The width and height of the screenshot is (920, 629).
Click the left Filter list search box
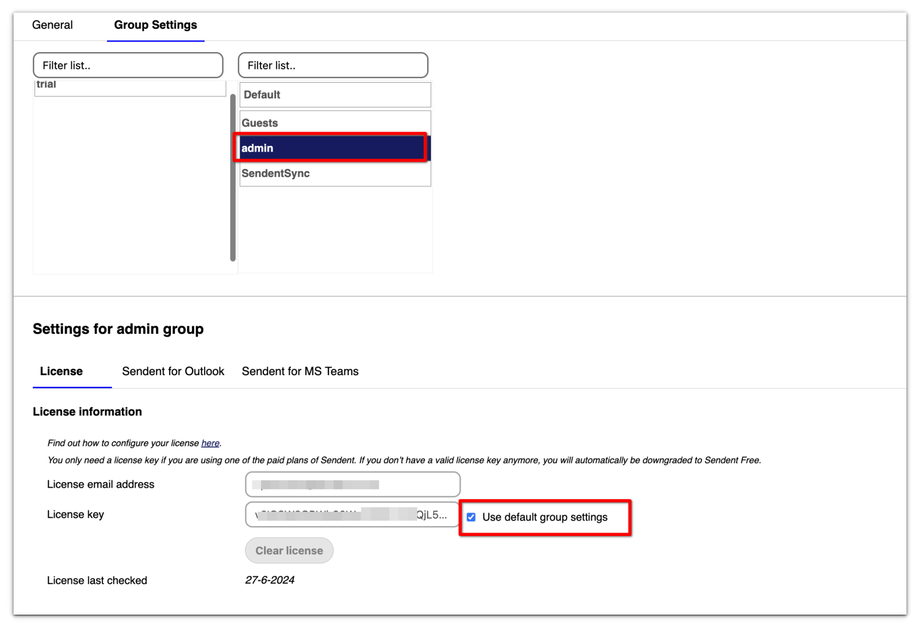pos(128,66)
